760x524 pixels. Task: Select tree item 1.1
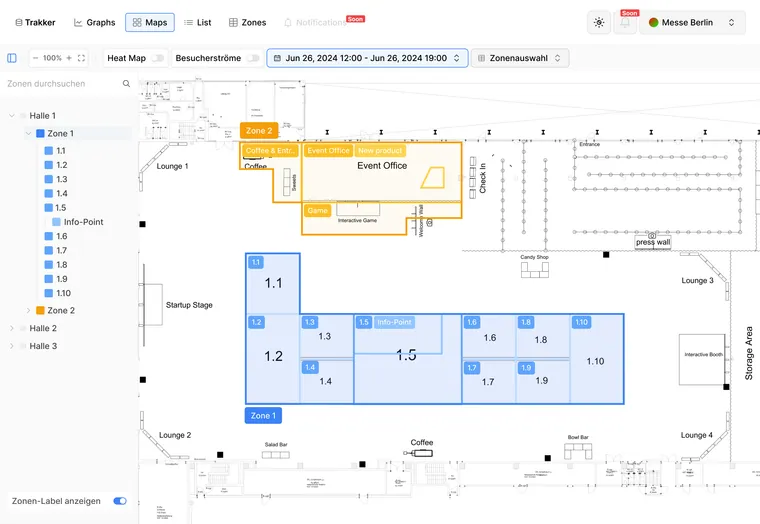(61, 151)
